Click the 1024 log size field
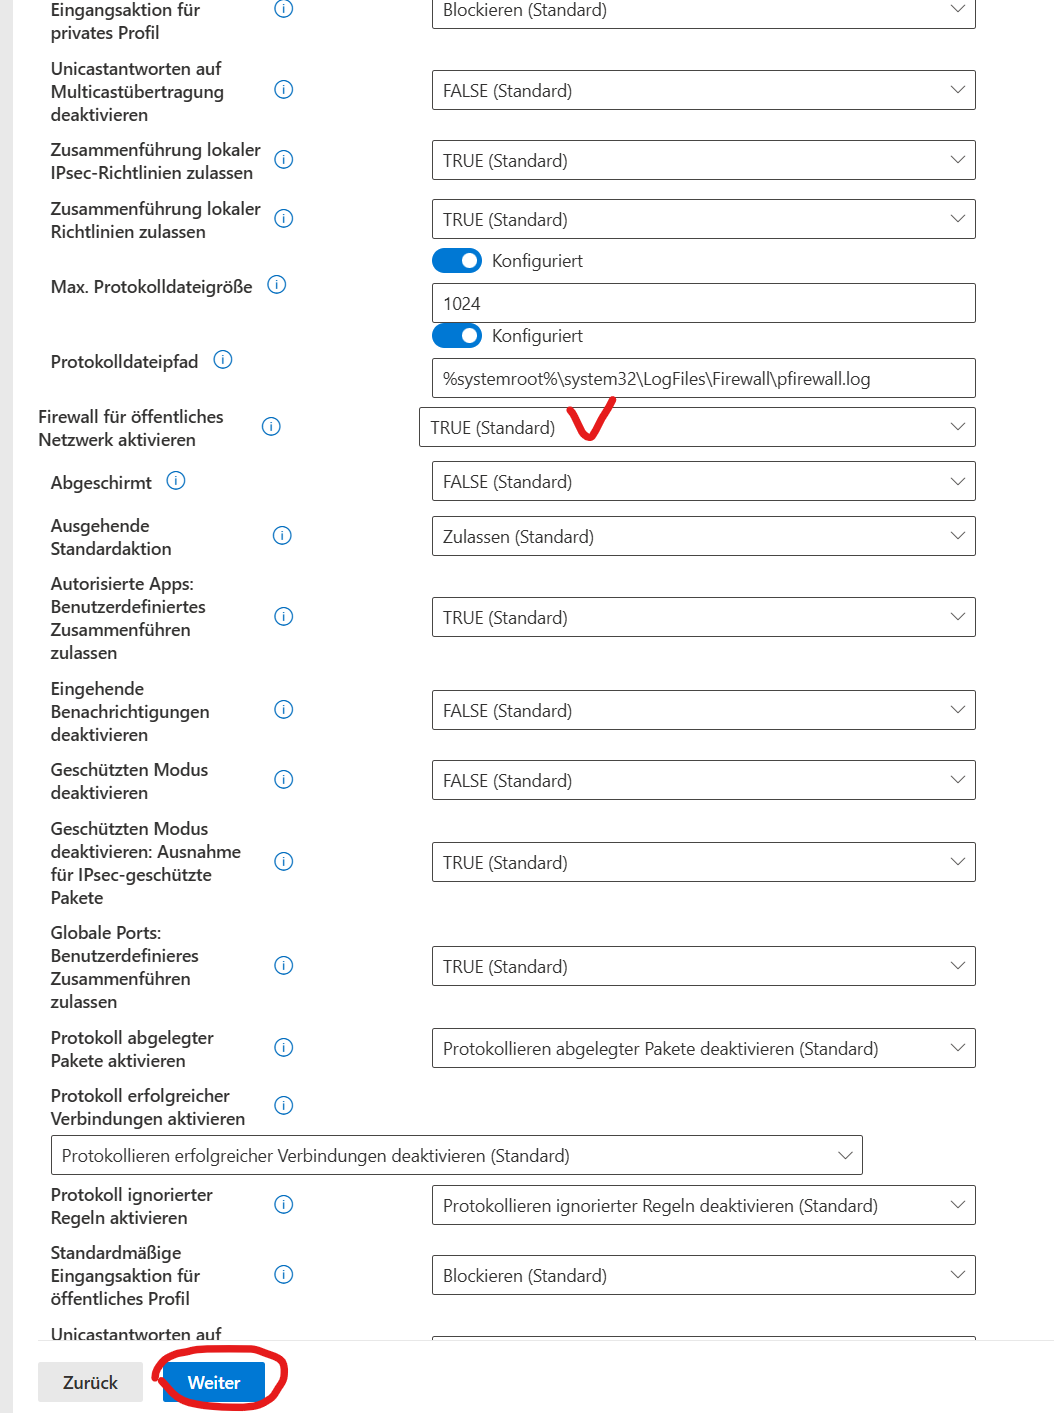Image resolution: width=1054 pixels, height=1413 pixels. 703,304
